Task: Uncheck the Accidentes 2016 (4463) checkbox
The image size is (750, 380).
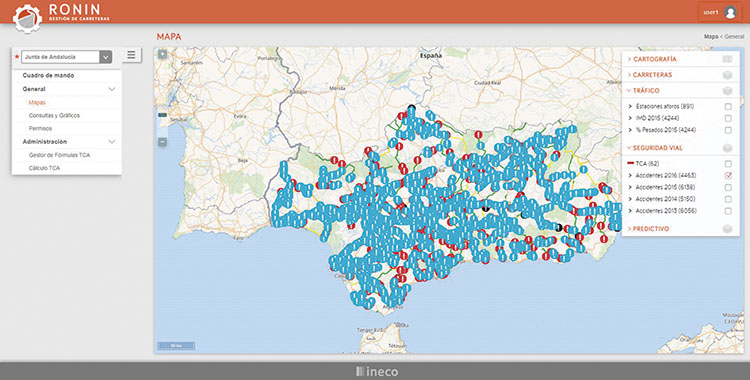Action: coord(728,176)
